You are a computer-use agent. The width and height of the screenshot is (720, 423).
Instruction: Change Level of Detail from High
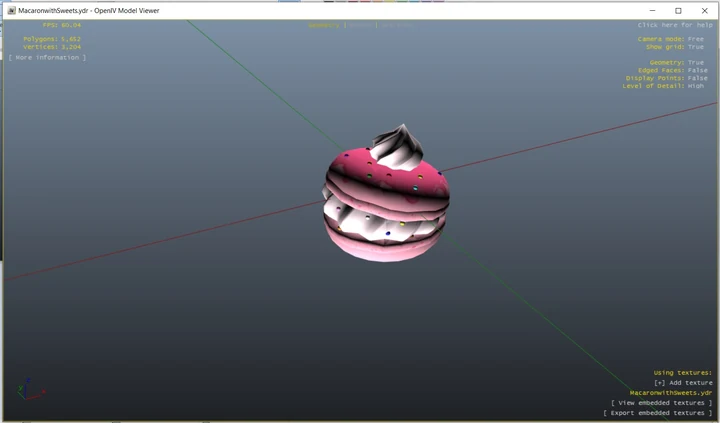[663, 86]
